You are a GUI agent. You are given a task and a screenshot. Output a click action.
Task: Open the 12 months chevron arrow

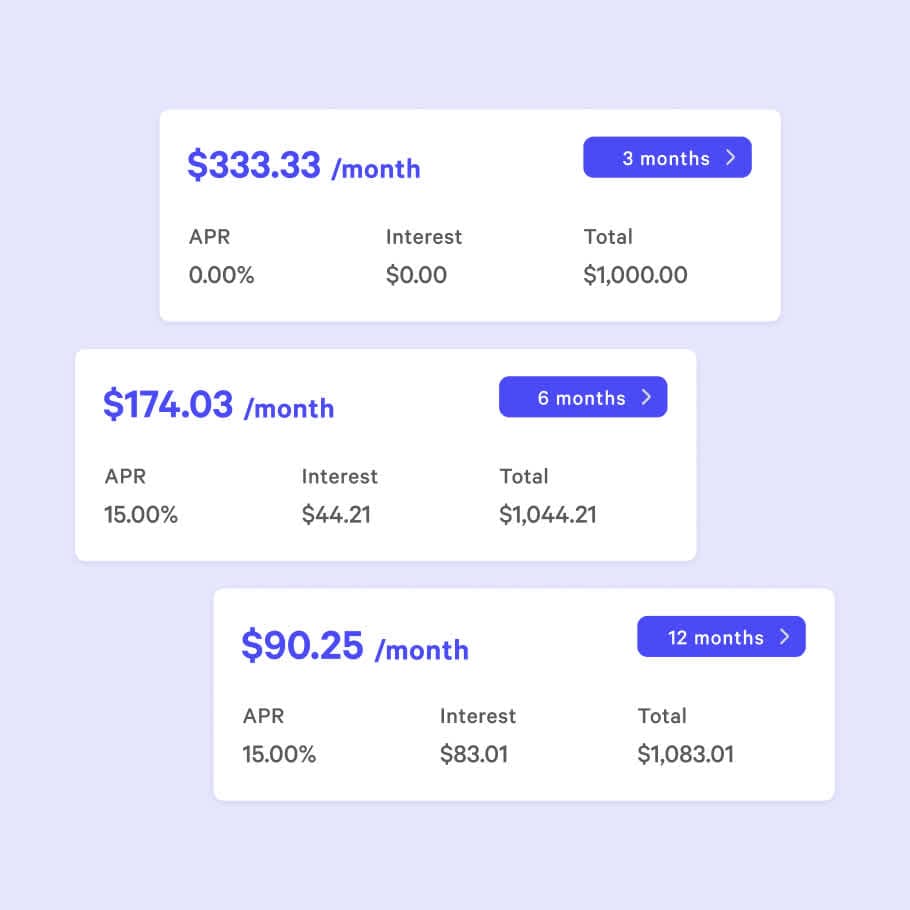[x=786, y=636]
